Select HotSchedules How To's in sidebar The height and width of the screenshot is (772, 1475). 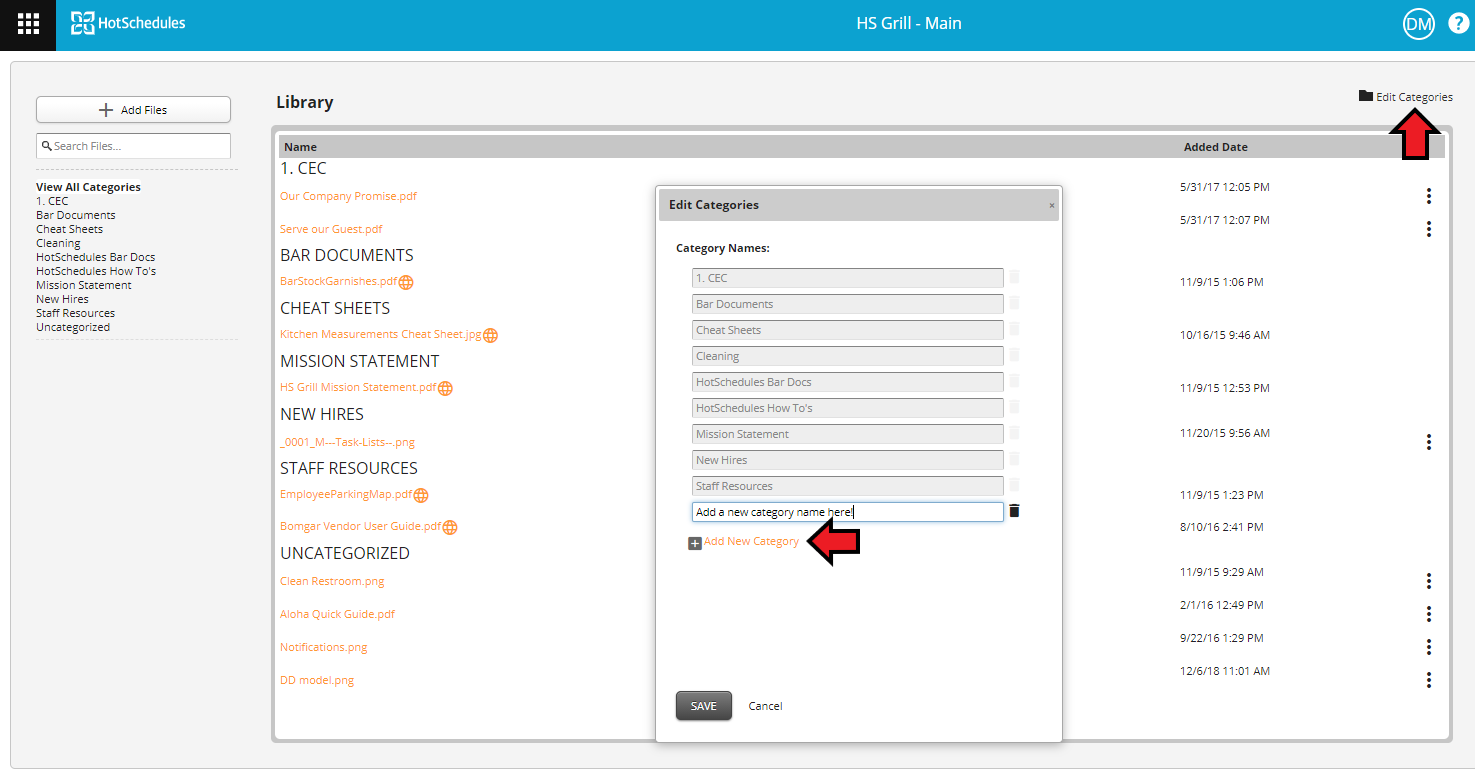click(x=96, y=271)
